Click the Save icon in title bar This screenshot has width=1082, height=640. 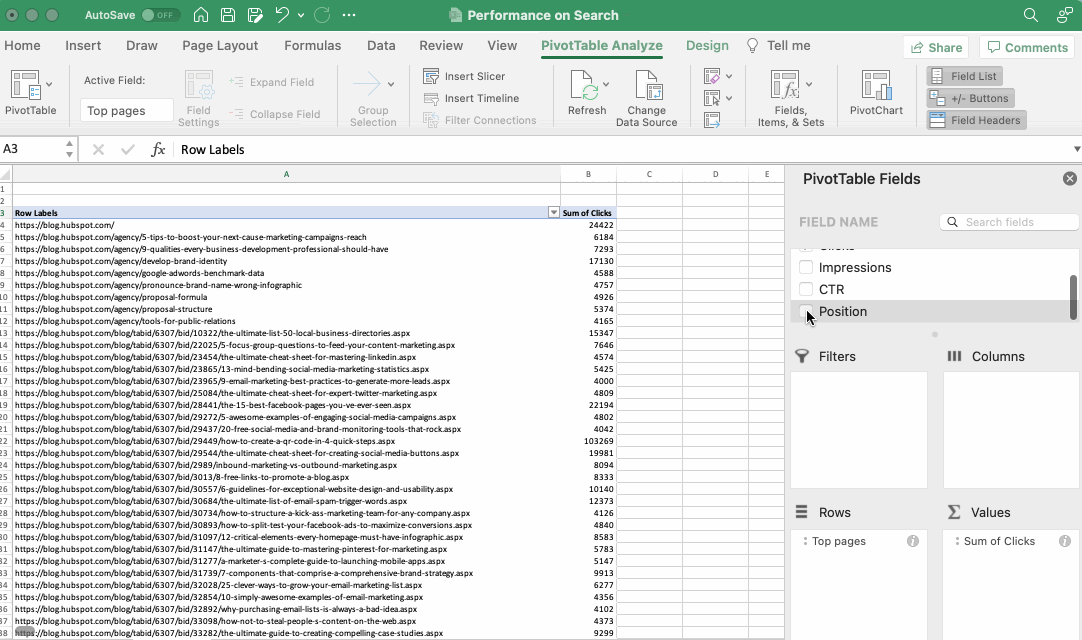coord(228,15)
